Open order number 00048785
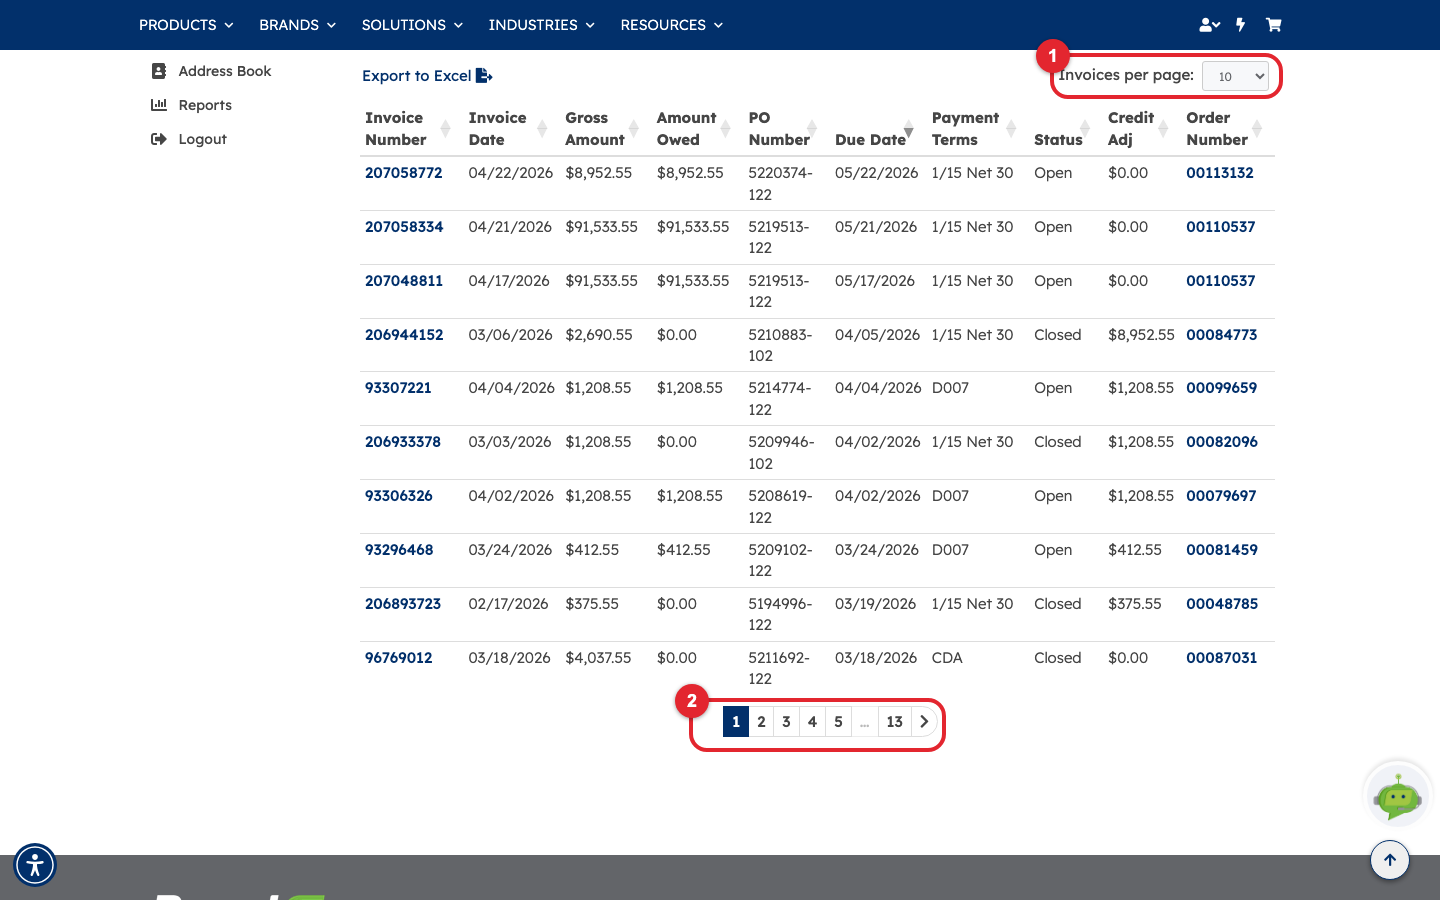The height and width of the screenshot is (900, 1440). point(1222,604)
